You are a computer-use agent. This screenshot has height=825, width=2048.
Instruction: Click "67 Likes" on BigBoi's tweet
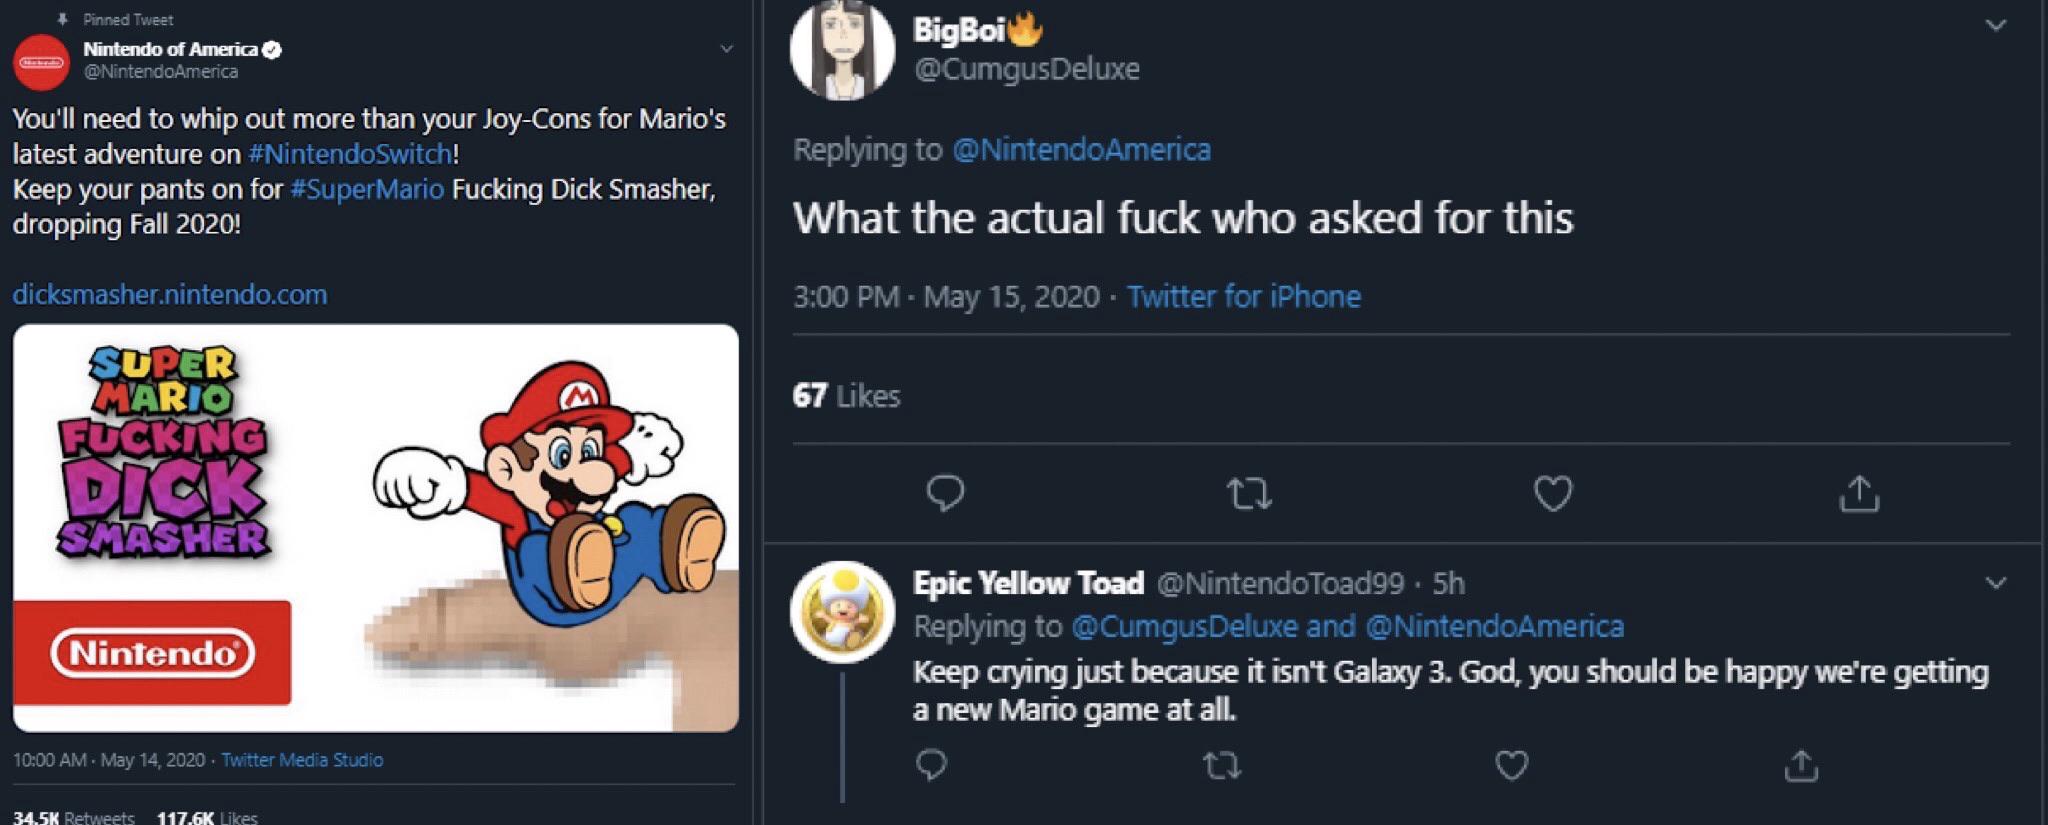pyautogui.click(x=845, y=395)
